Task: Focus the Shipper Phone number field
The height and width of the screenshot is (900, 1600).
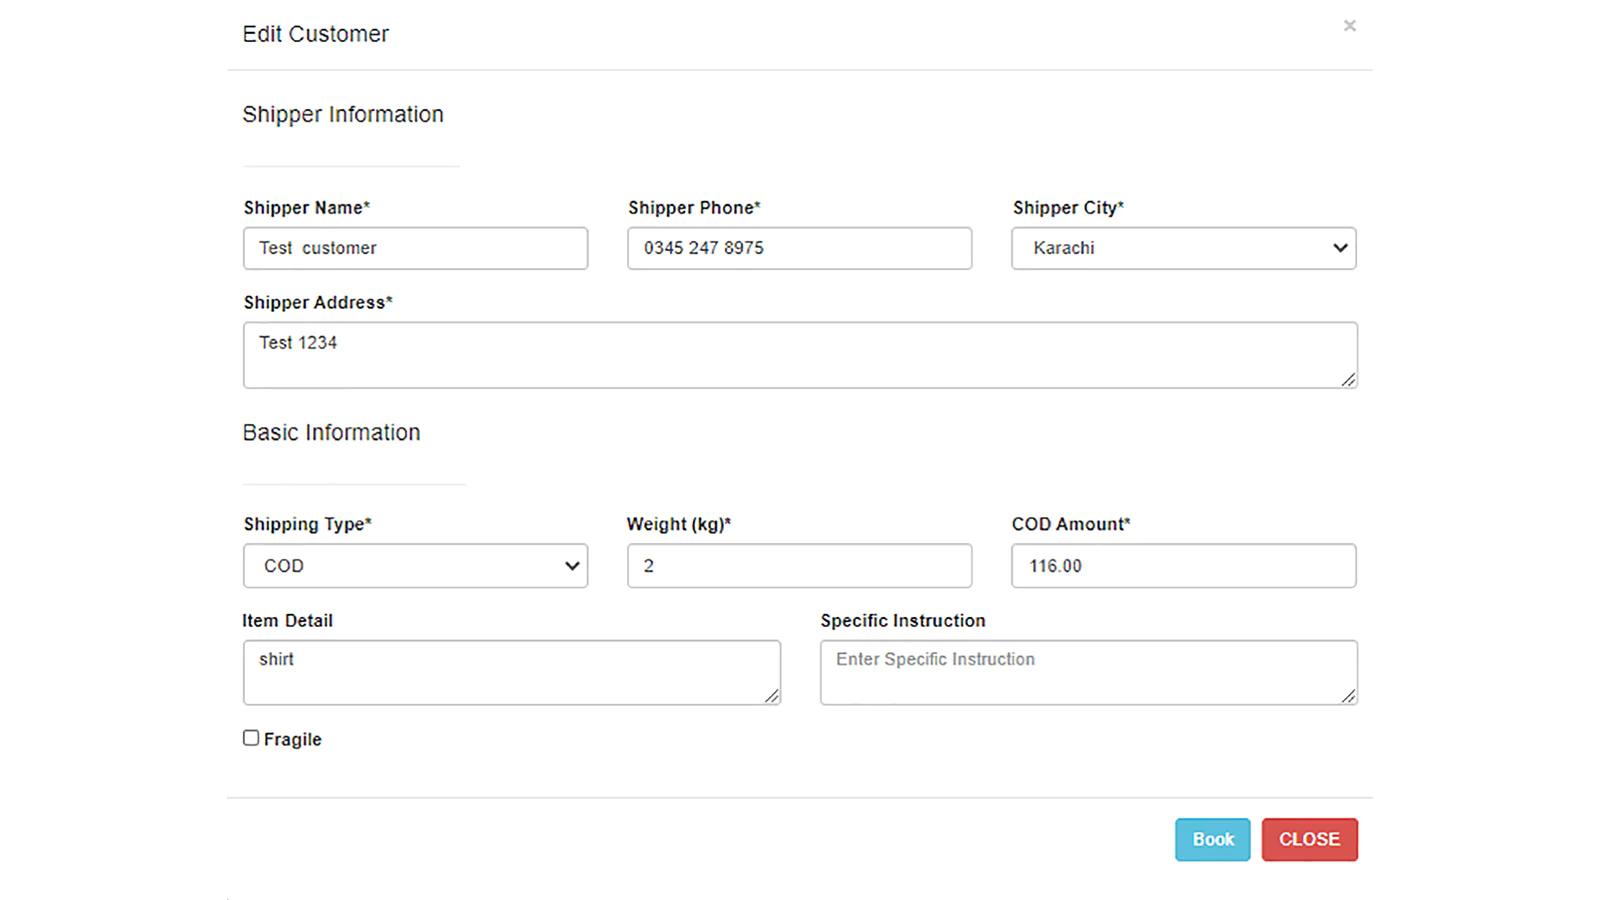Action: coord(799,248)
